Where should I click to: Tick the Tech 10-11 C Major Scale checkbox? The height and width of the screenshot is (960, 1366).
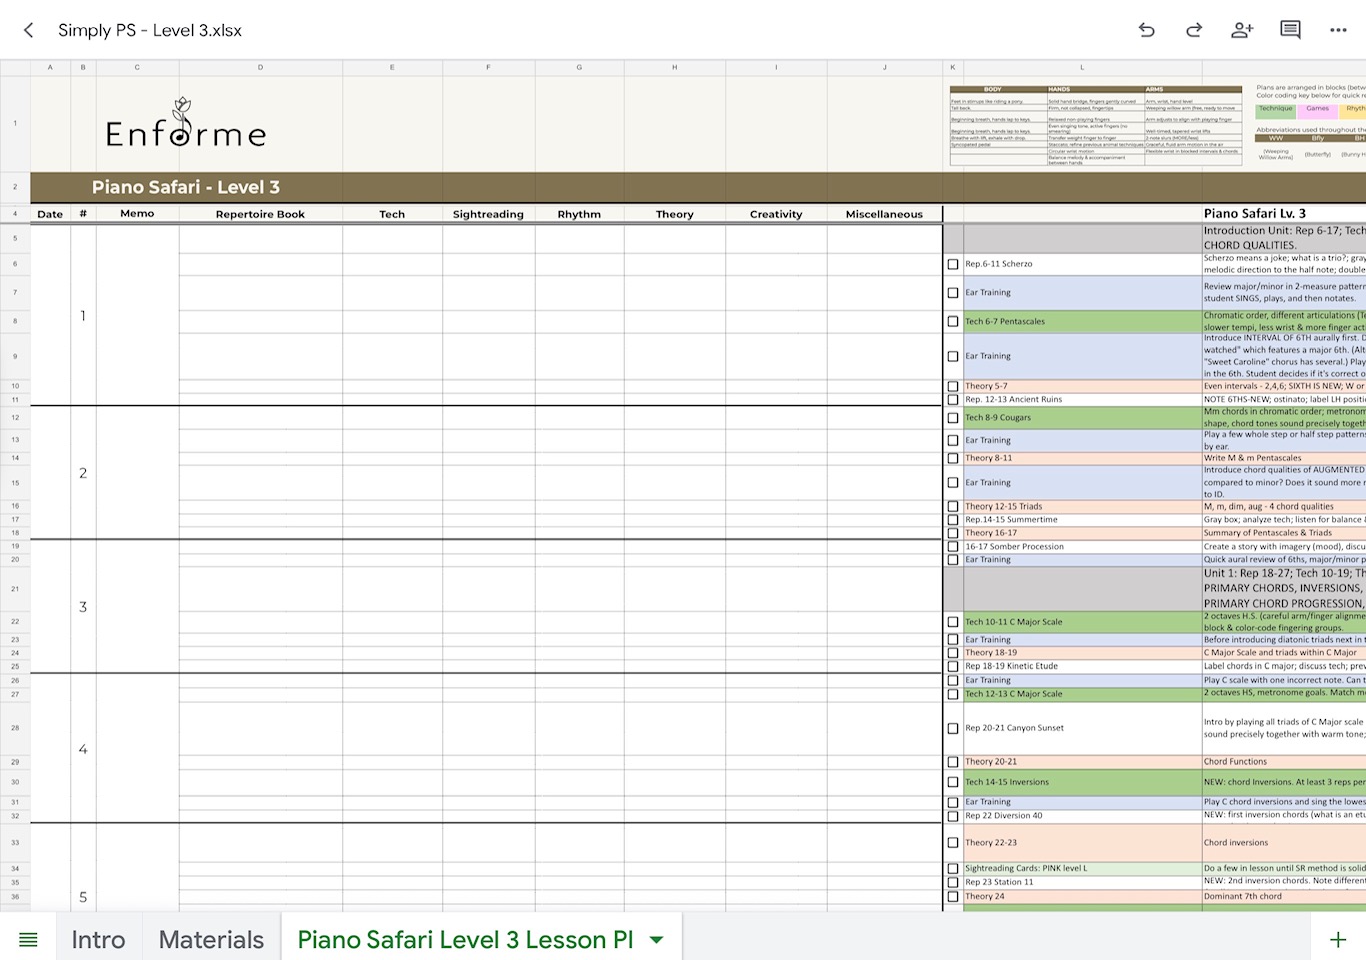pyautogui.click(x=953, y=622)
